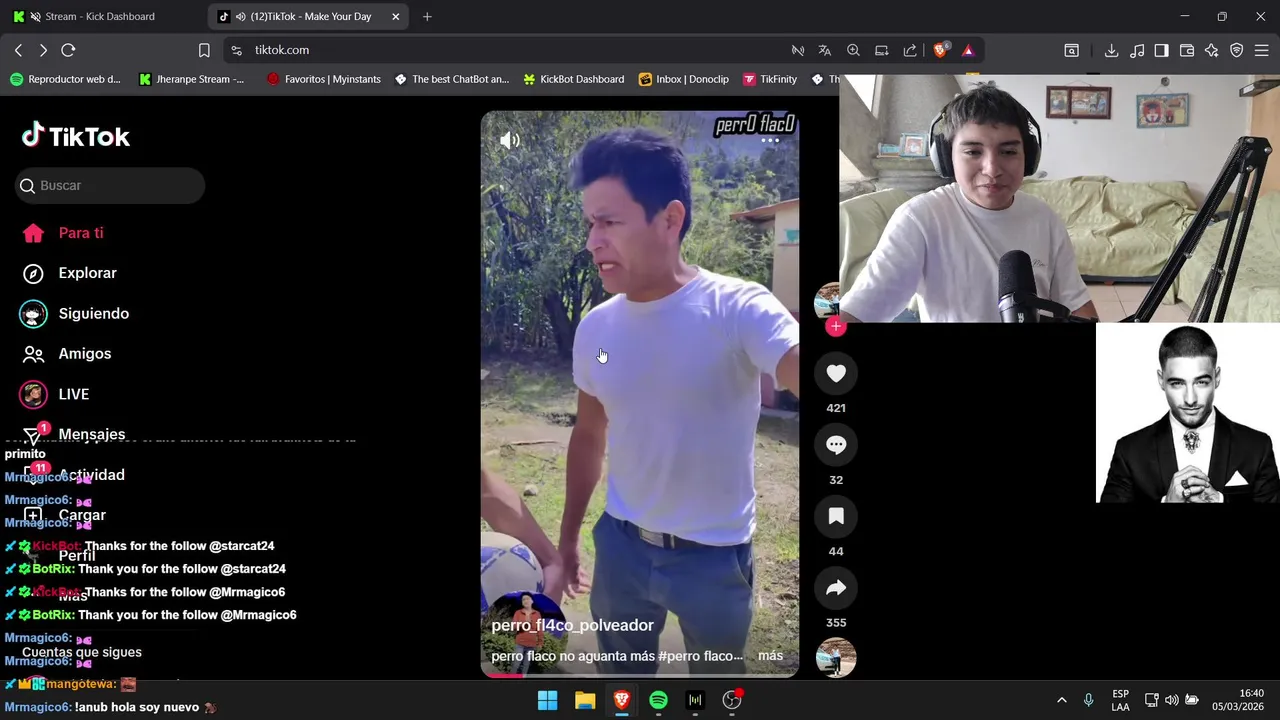1280x720 pixels.
Task: Open Jheranpe Stream bookmark
Action: tap(192, 79)
